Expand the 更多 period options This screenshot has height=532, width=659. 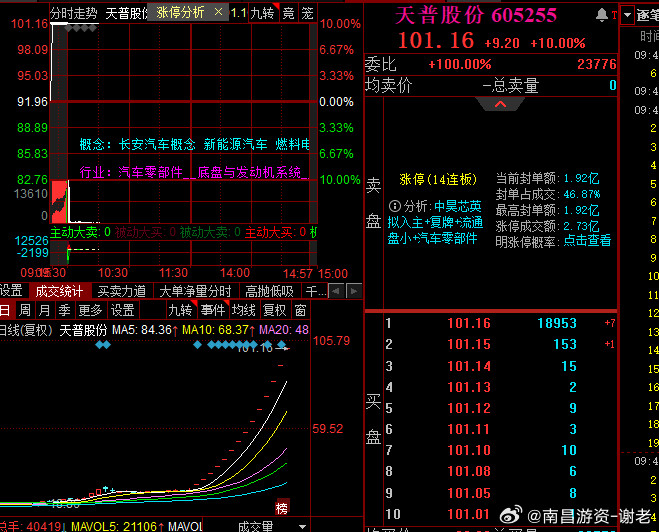click(90, 310)
